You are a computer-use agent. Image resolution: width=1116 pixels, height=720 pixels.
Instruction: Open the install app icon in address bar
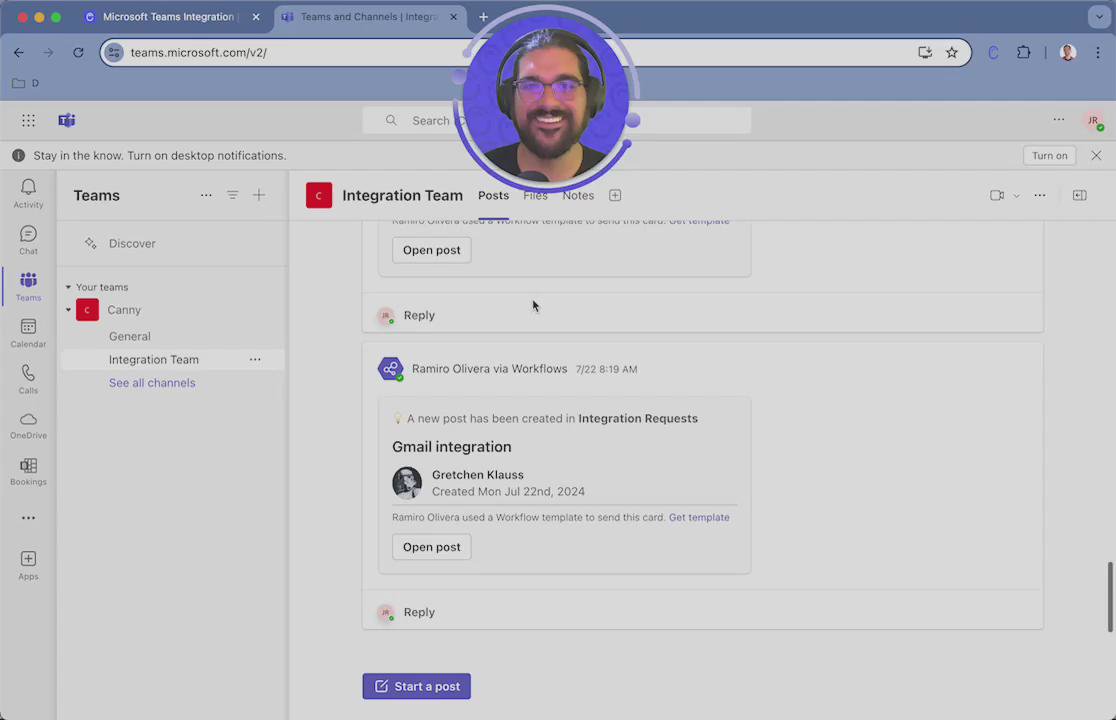click(925, 52)
